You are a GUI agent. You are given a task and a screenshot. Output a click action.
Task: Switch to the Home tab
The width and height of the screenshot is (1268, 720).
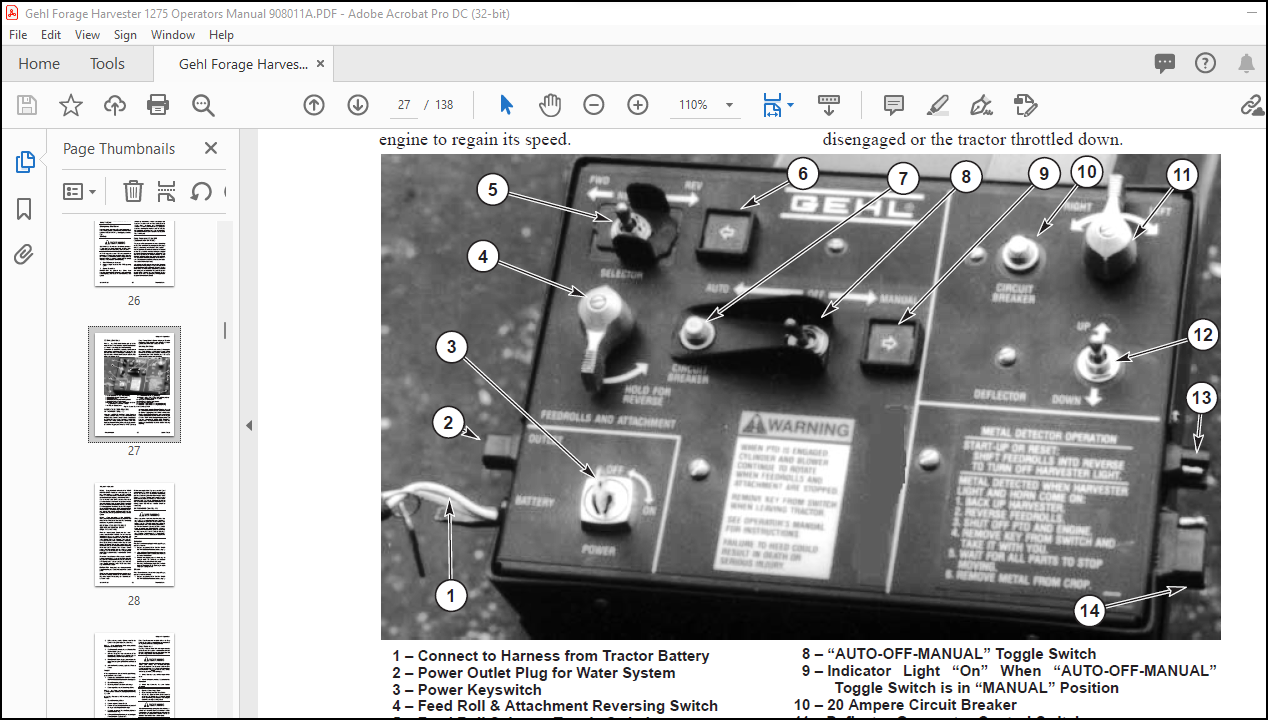click(39, 64)
